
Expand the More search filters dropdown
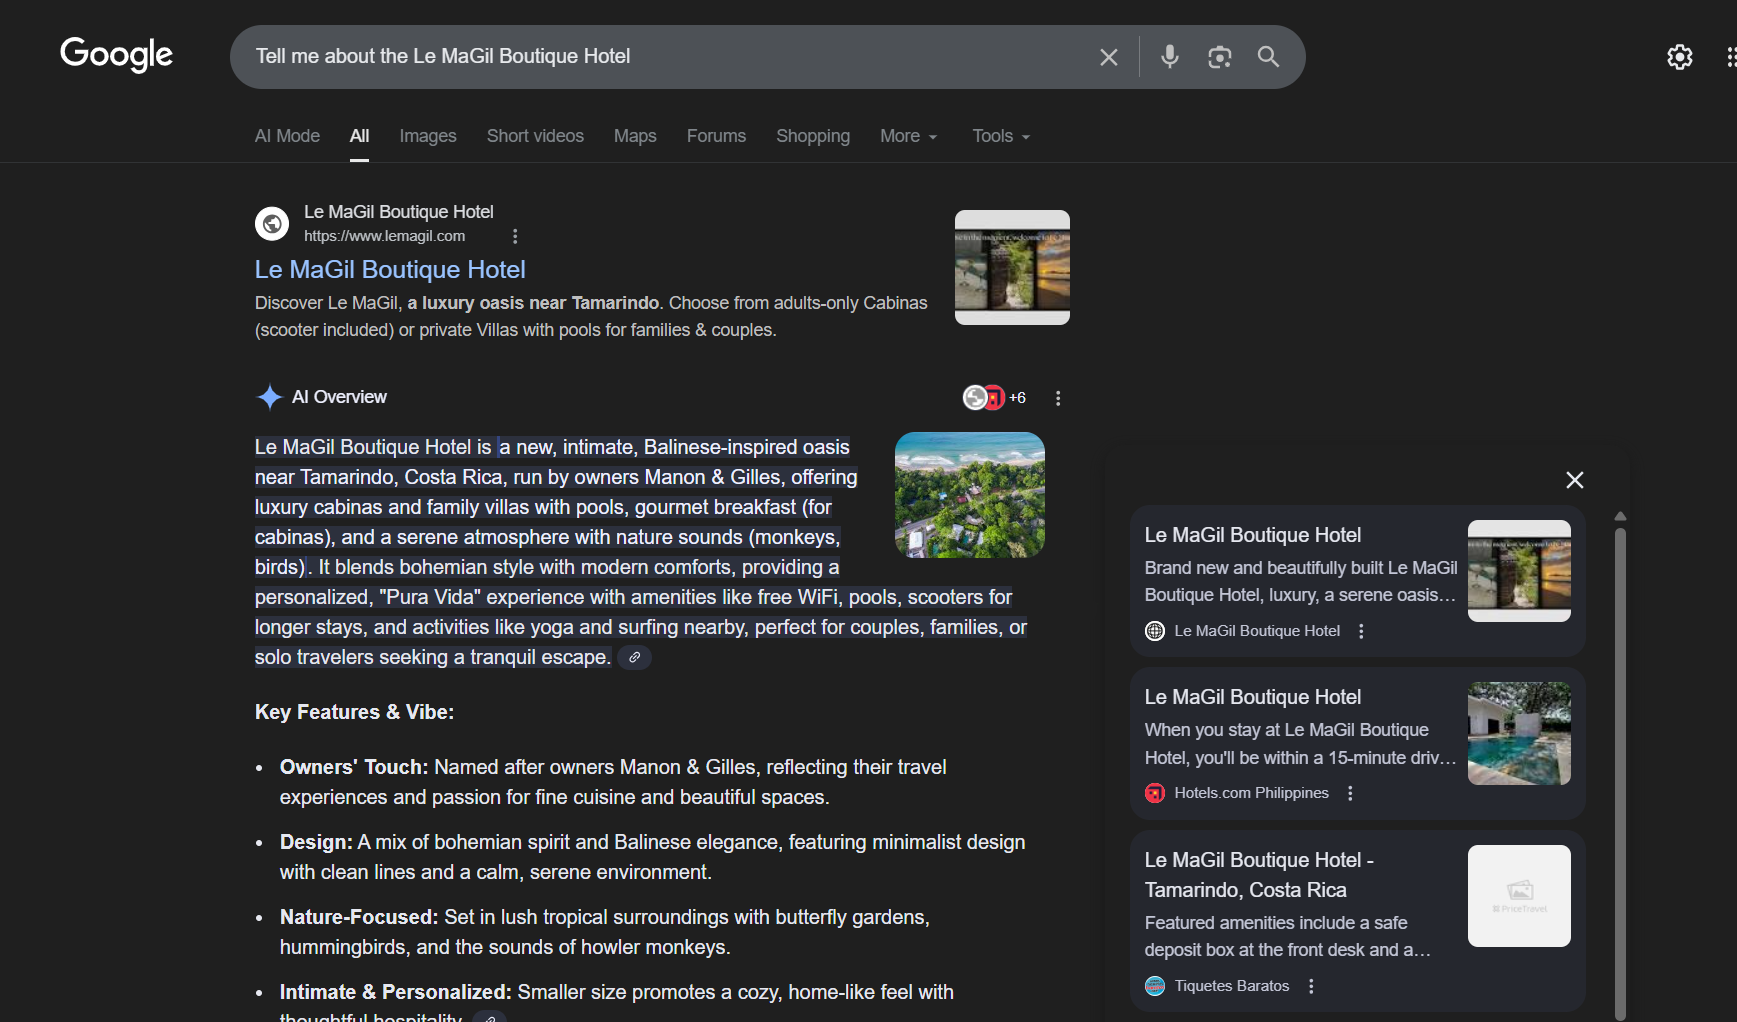tap(908, 136)
